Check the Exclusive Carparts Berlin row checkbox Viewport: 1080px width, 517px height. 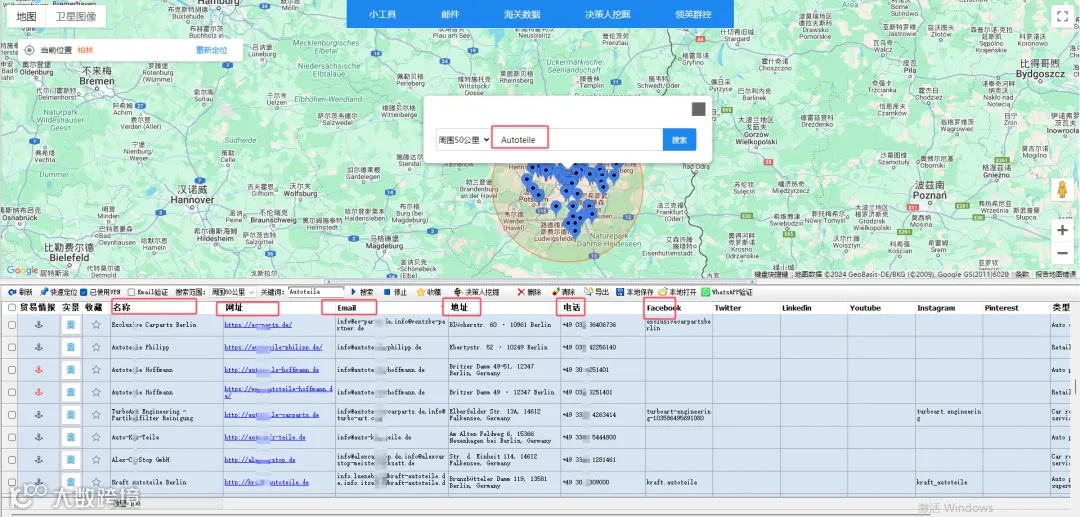click(12, 324)
